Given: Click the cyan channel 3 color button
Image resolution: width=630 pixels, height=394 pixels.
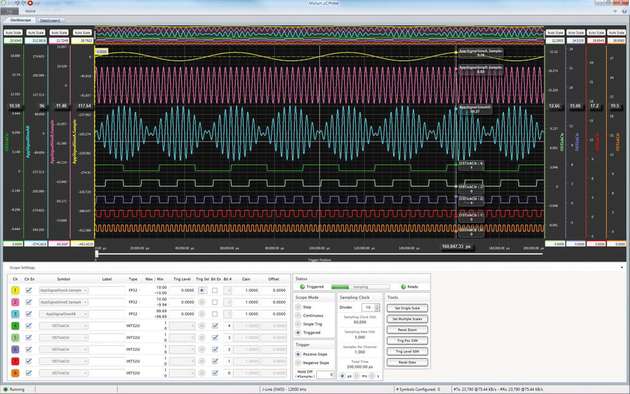Looking at the screenshot, I should click(x=15, y=314).
